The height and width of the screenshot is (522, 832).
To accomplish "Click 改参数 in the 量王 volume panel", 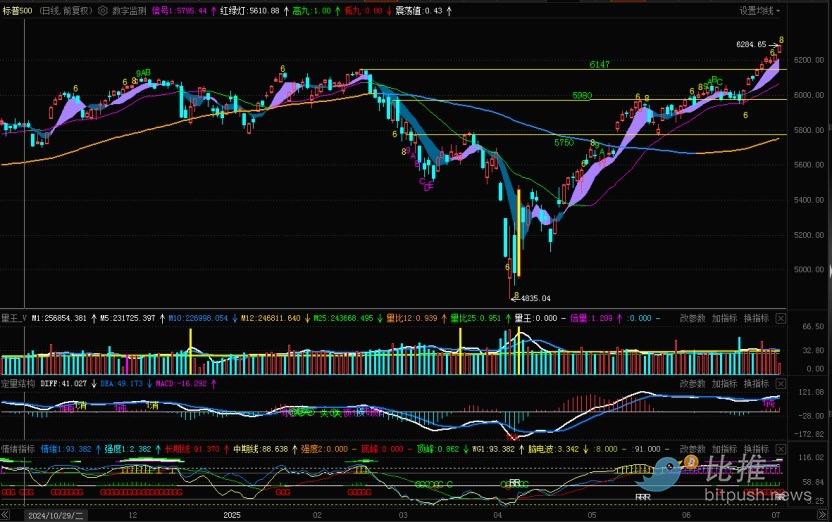I will (x=693, y=318).
